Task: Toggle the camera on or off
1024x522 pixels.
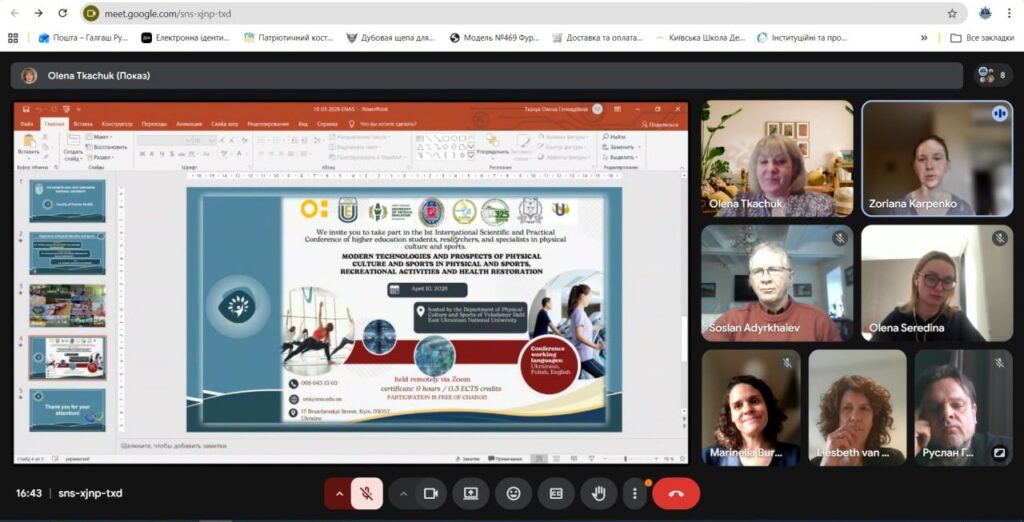Action: coord(431,493)
